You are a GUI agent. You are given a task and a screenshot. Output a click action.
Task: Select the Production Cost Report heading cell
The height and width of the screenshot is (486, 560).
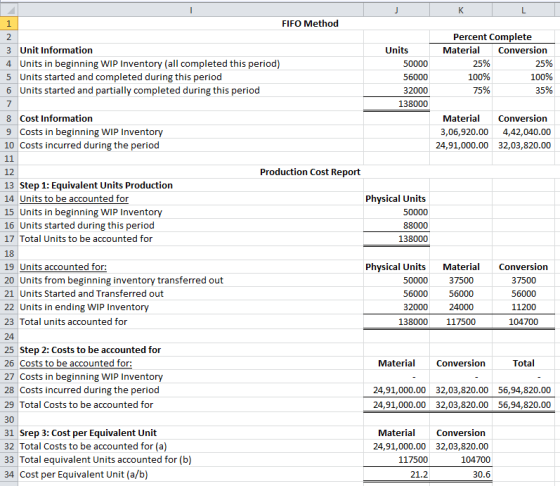[310, 172]
